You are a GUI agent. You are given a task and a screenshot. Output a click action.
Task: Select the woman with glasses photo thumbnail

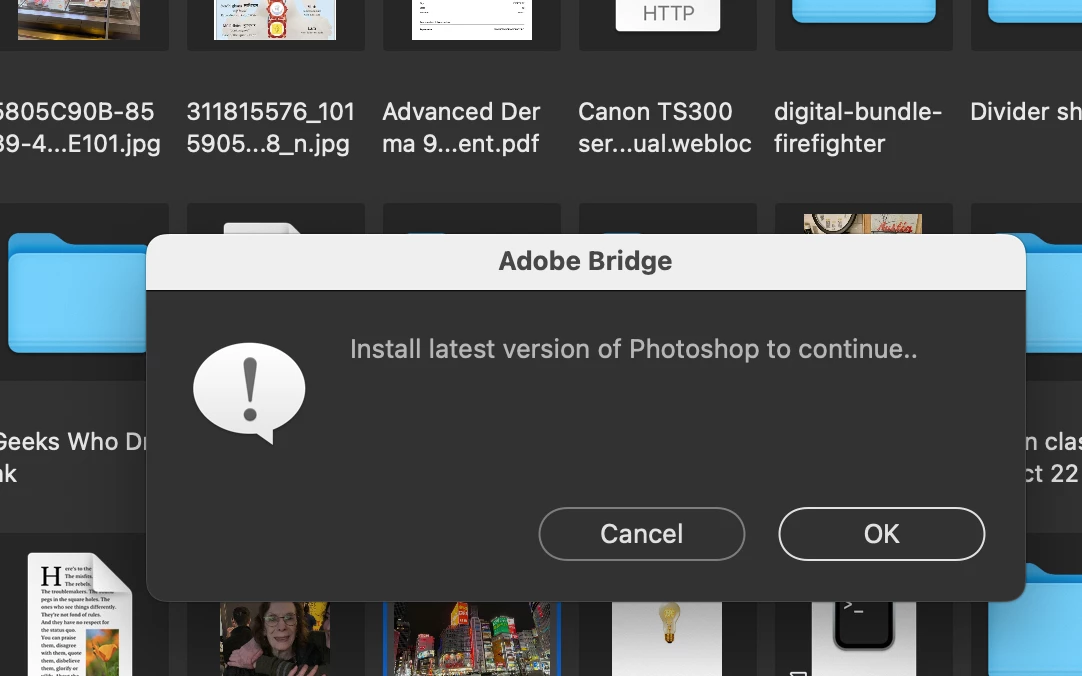(x=275, y=639)
